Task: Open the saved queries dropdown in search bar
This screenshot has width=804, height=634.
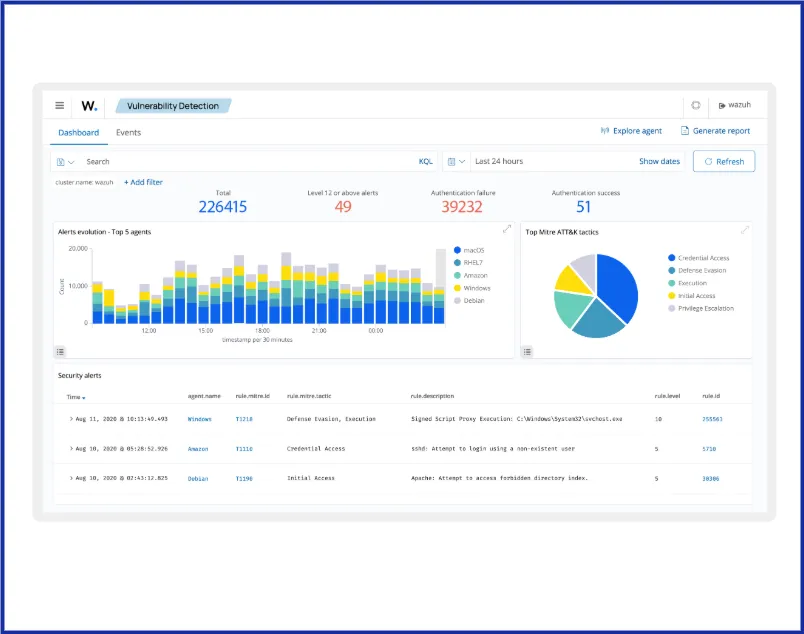Action: click(x=66, y=161)
